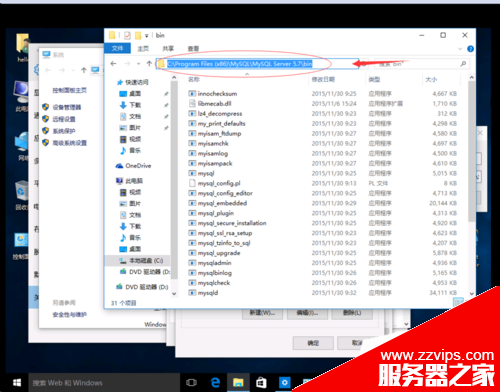Click the 20,144 KB size cell
Screen dimensions: 500x392
[x=443, y=203]
